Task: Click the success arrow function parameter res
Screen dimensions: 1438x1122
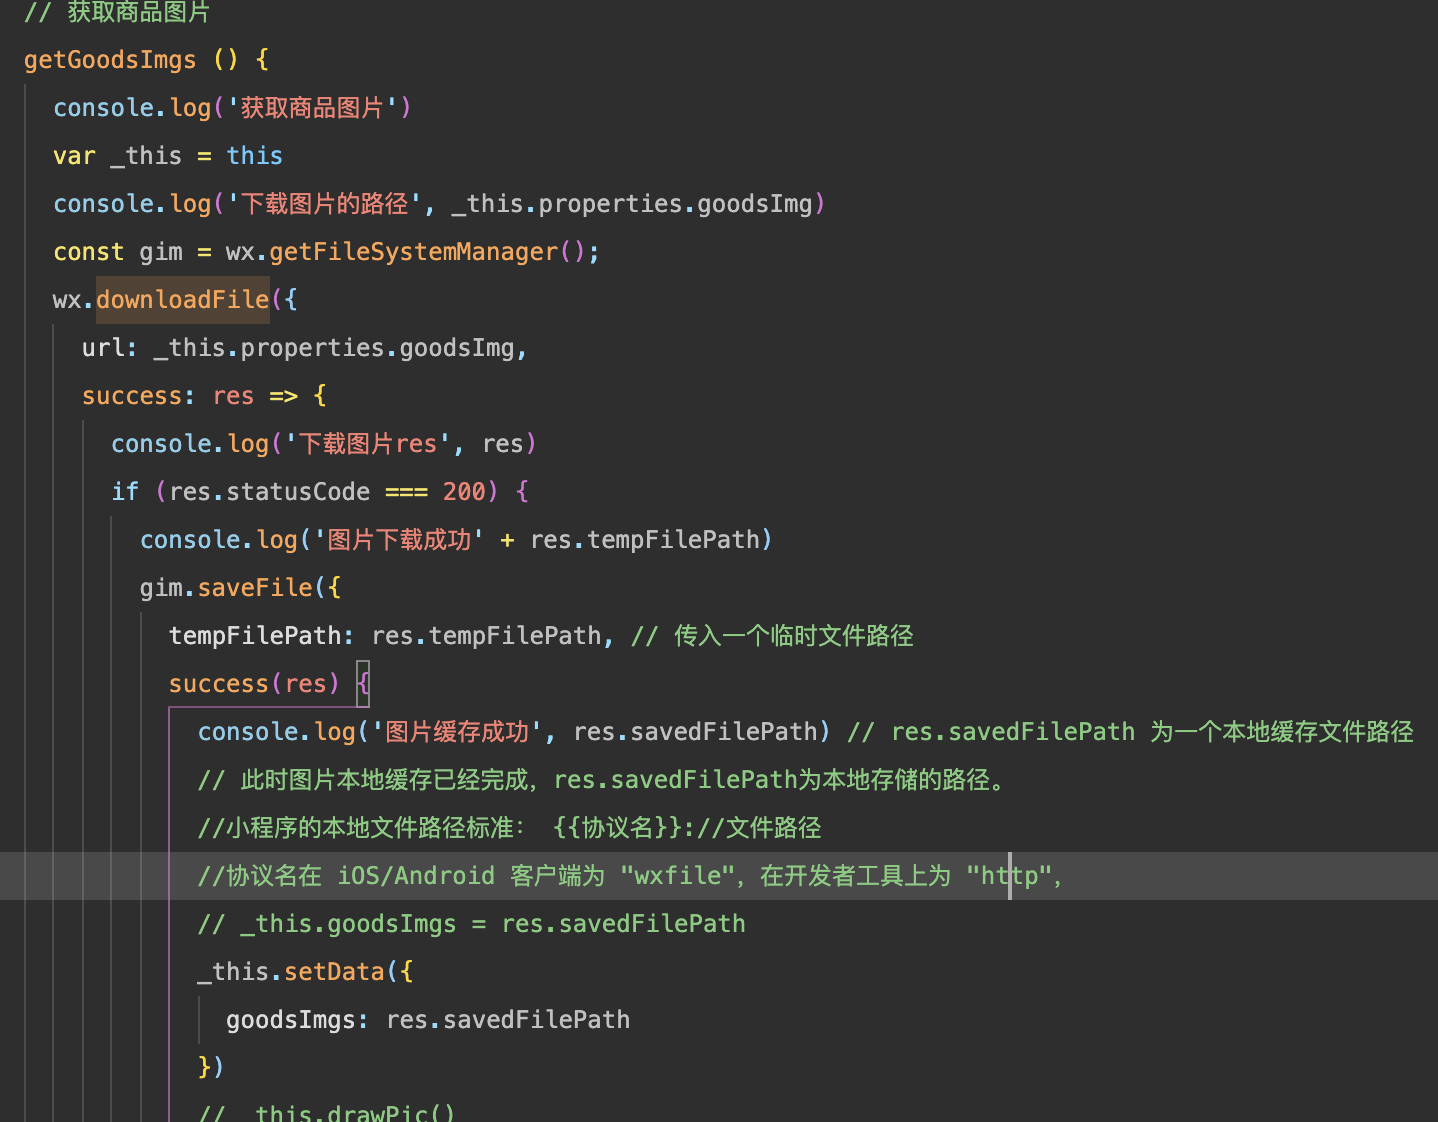Action: click(232, 395)
